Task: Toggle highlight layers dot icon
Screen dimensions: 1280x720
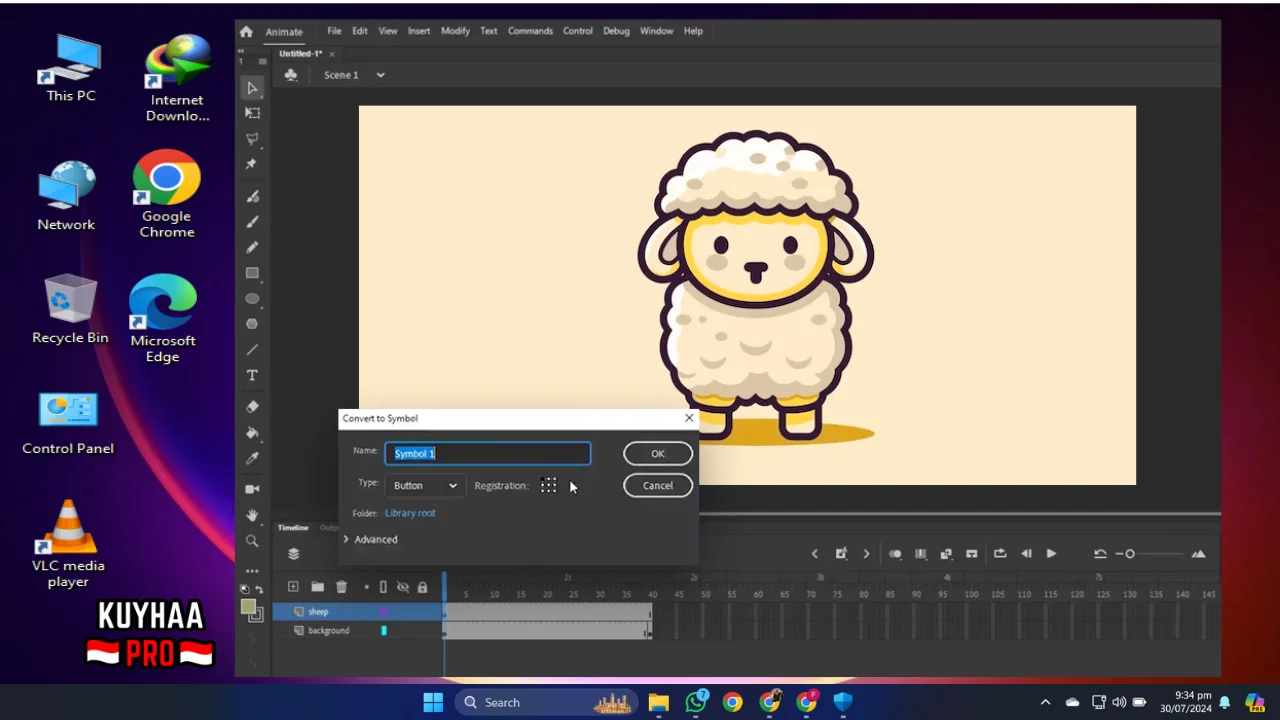Action: [366, 587]
